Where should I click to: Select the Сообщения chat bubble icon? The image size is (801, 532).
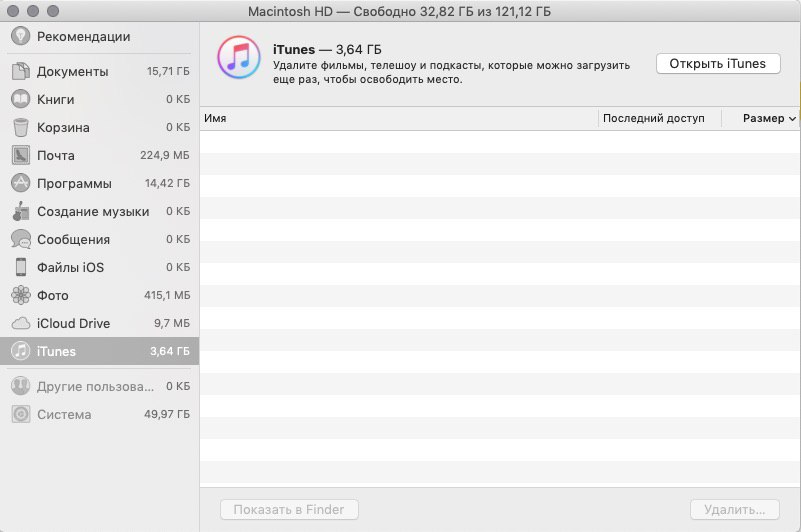(x=20, y=239)
